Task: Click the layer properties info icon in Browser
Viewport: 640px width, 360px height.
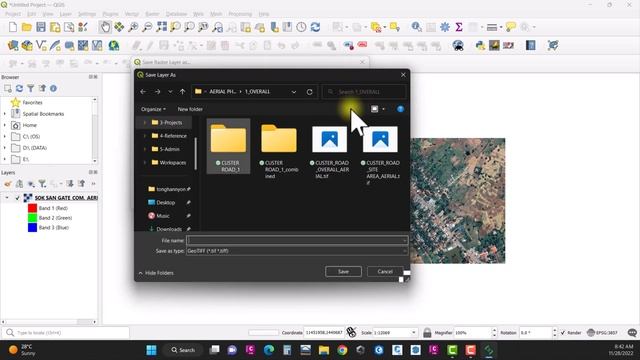Action: point(53,88)
